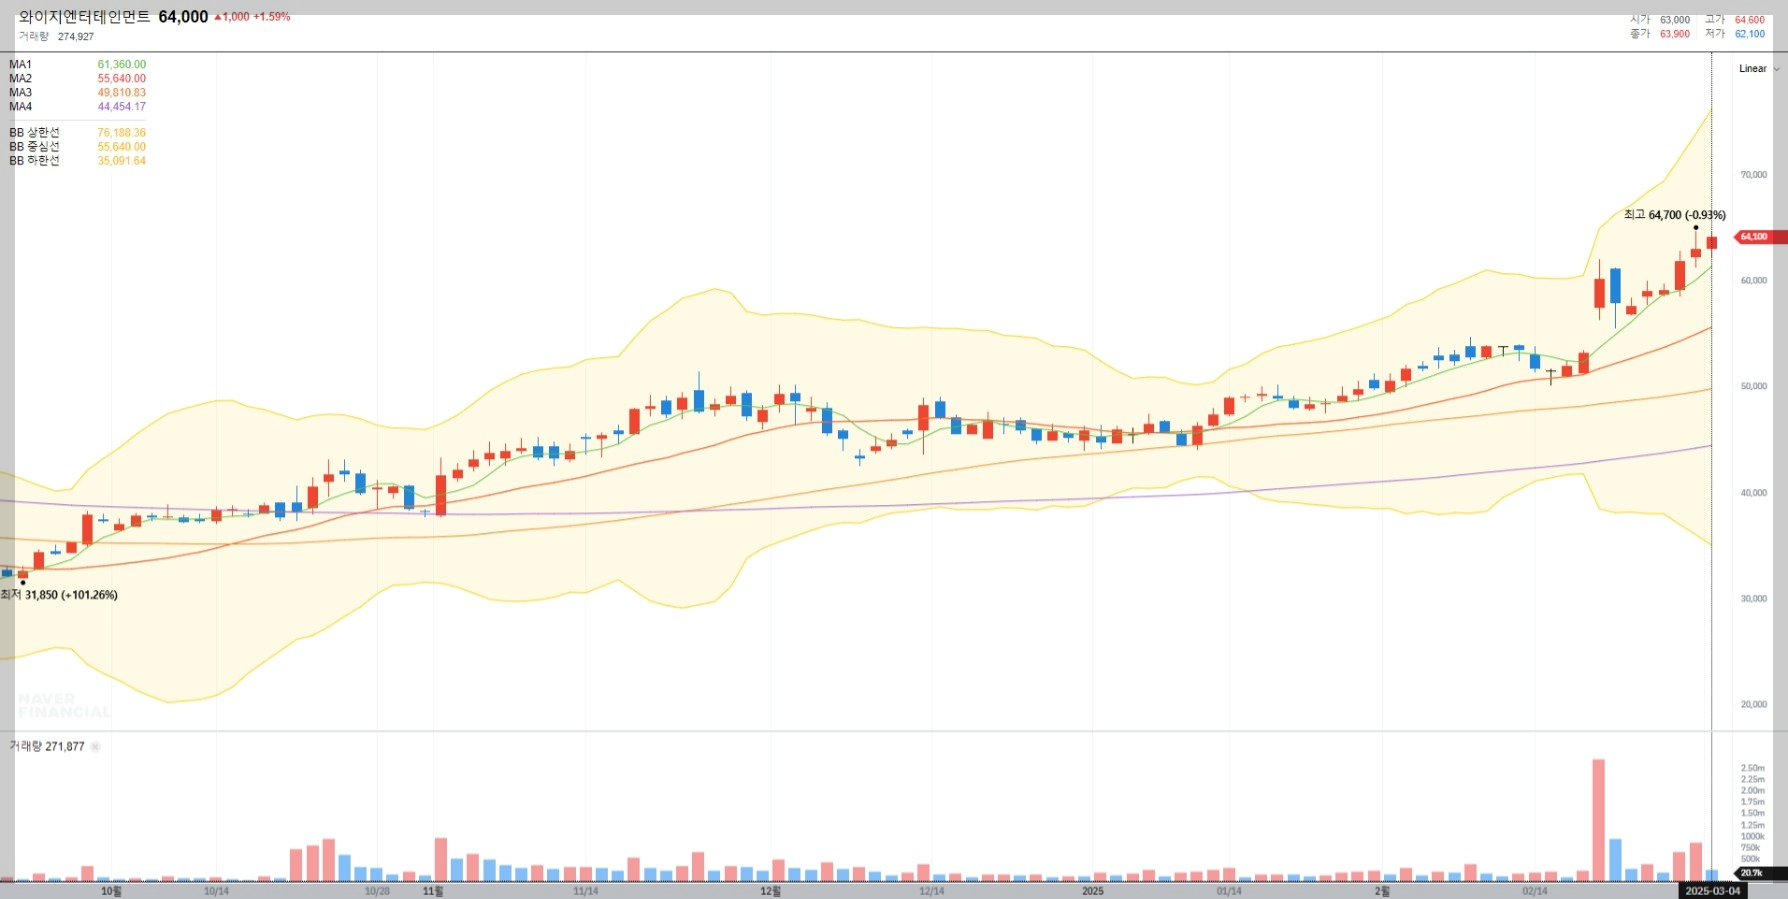Click the 11월 date axis label
This screenshot has height=899, width=1788.
(x=433, y=891)
